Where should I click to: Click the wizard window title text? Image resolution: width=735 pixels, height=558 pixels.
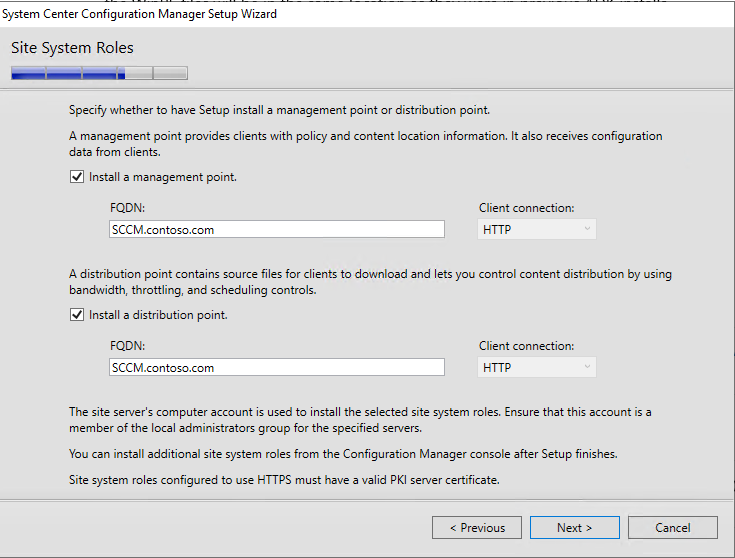click(x=139, y=14)
